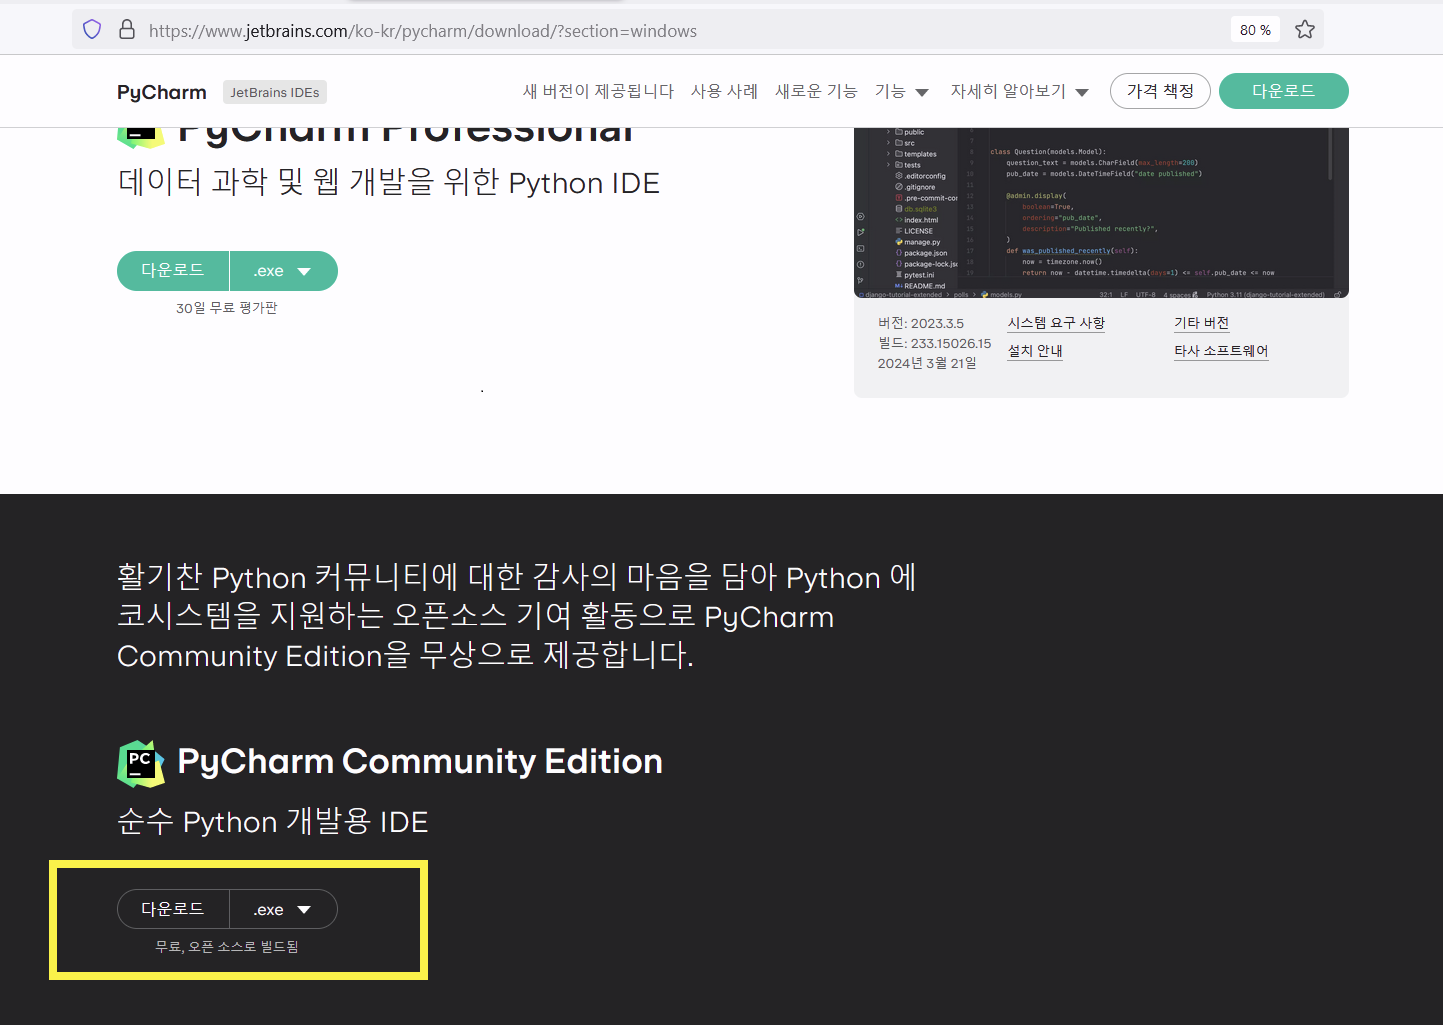1443x1025 pixels.
Task: Click the 빌드: 233.15026.15 text
Action: (934, 343)
